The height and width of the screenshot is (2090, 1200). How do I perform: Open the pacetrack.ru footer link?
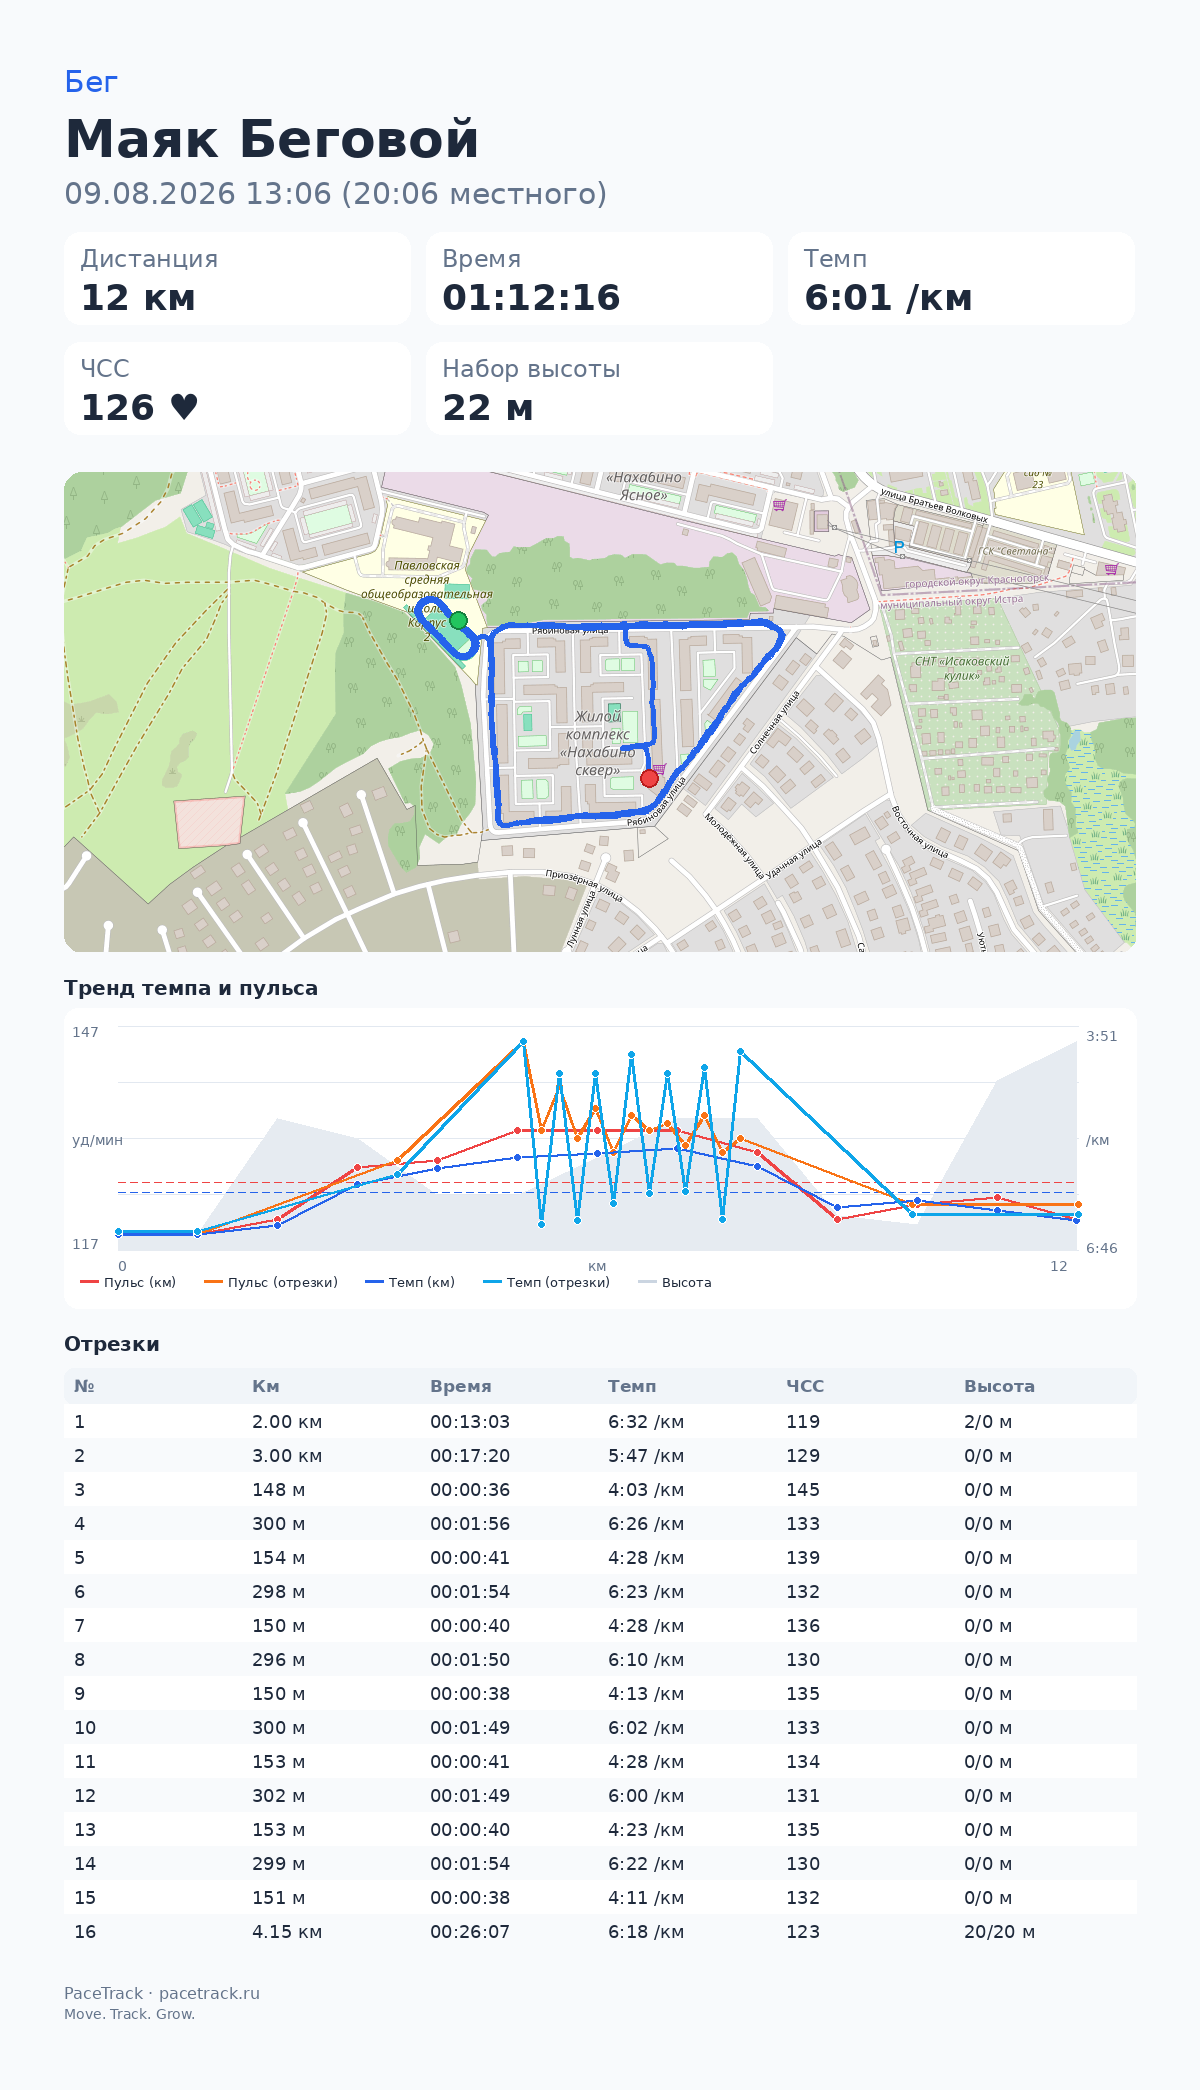(x=209, y=1993)
